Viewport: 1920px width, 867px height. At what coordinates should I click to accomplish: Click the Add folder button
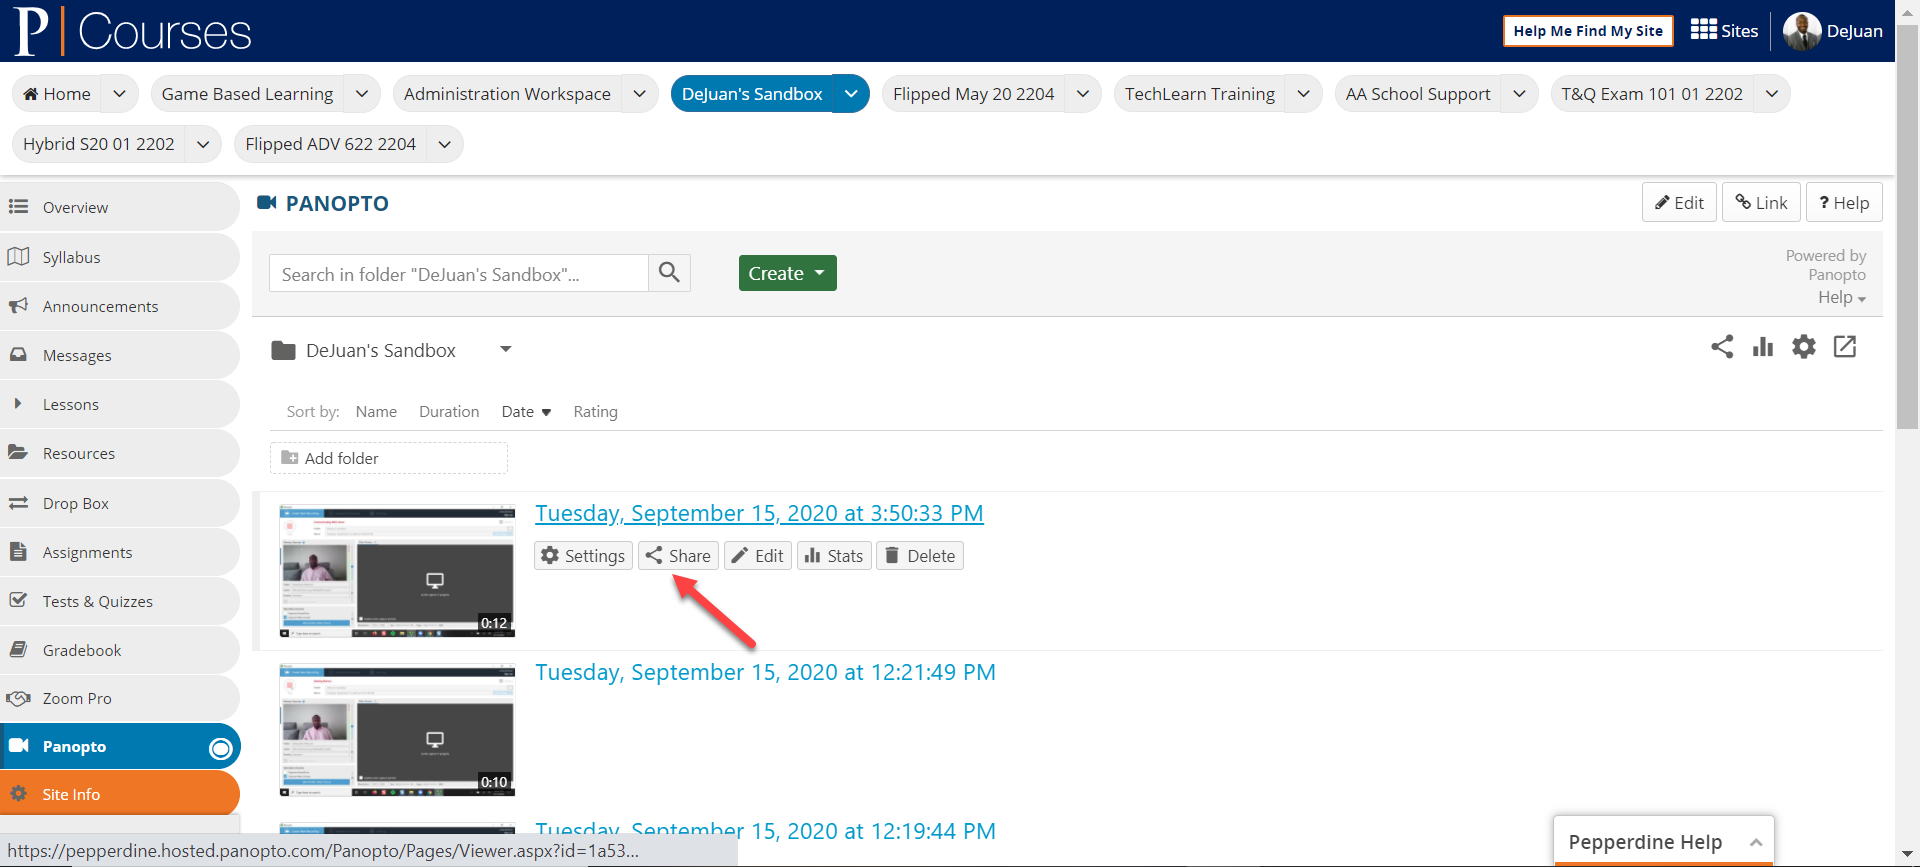388,458
